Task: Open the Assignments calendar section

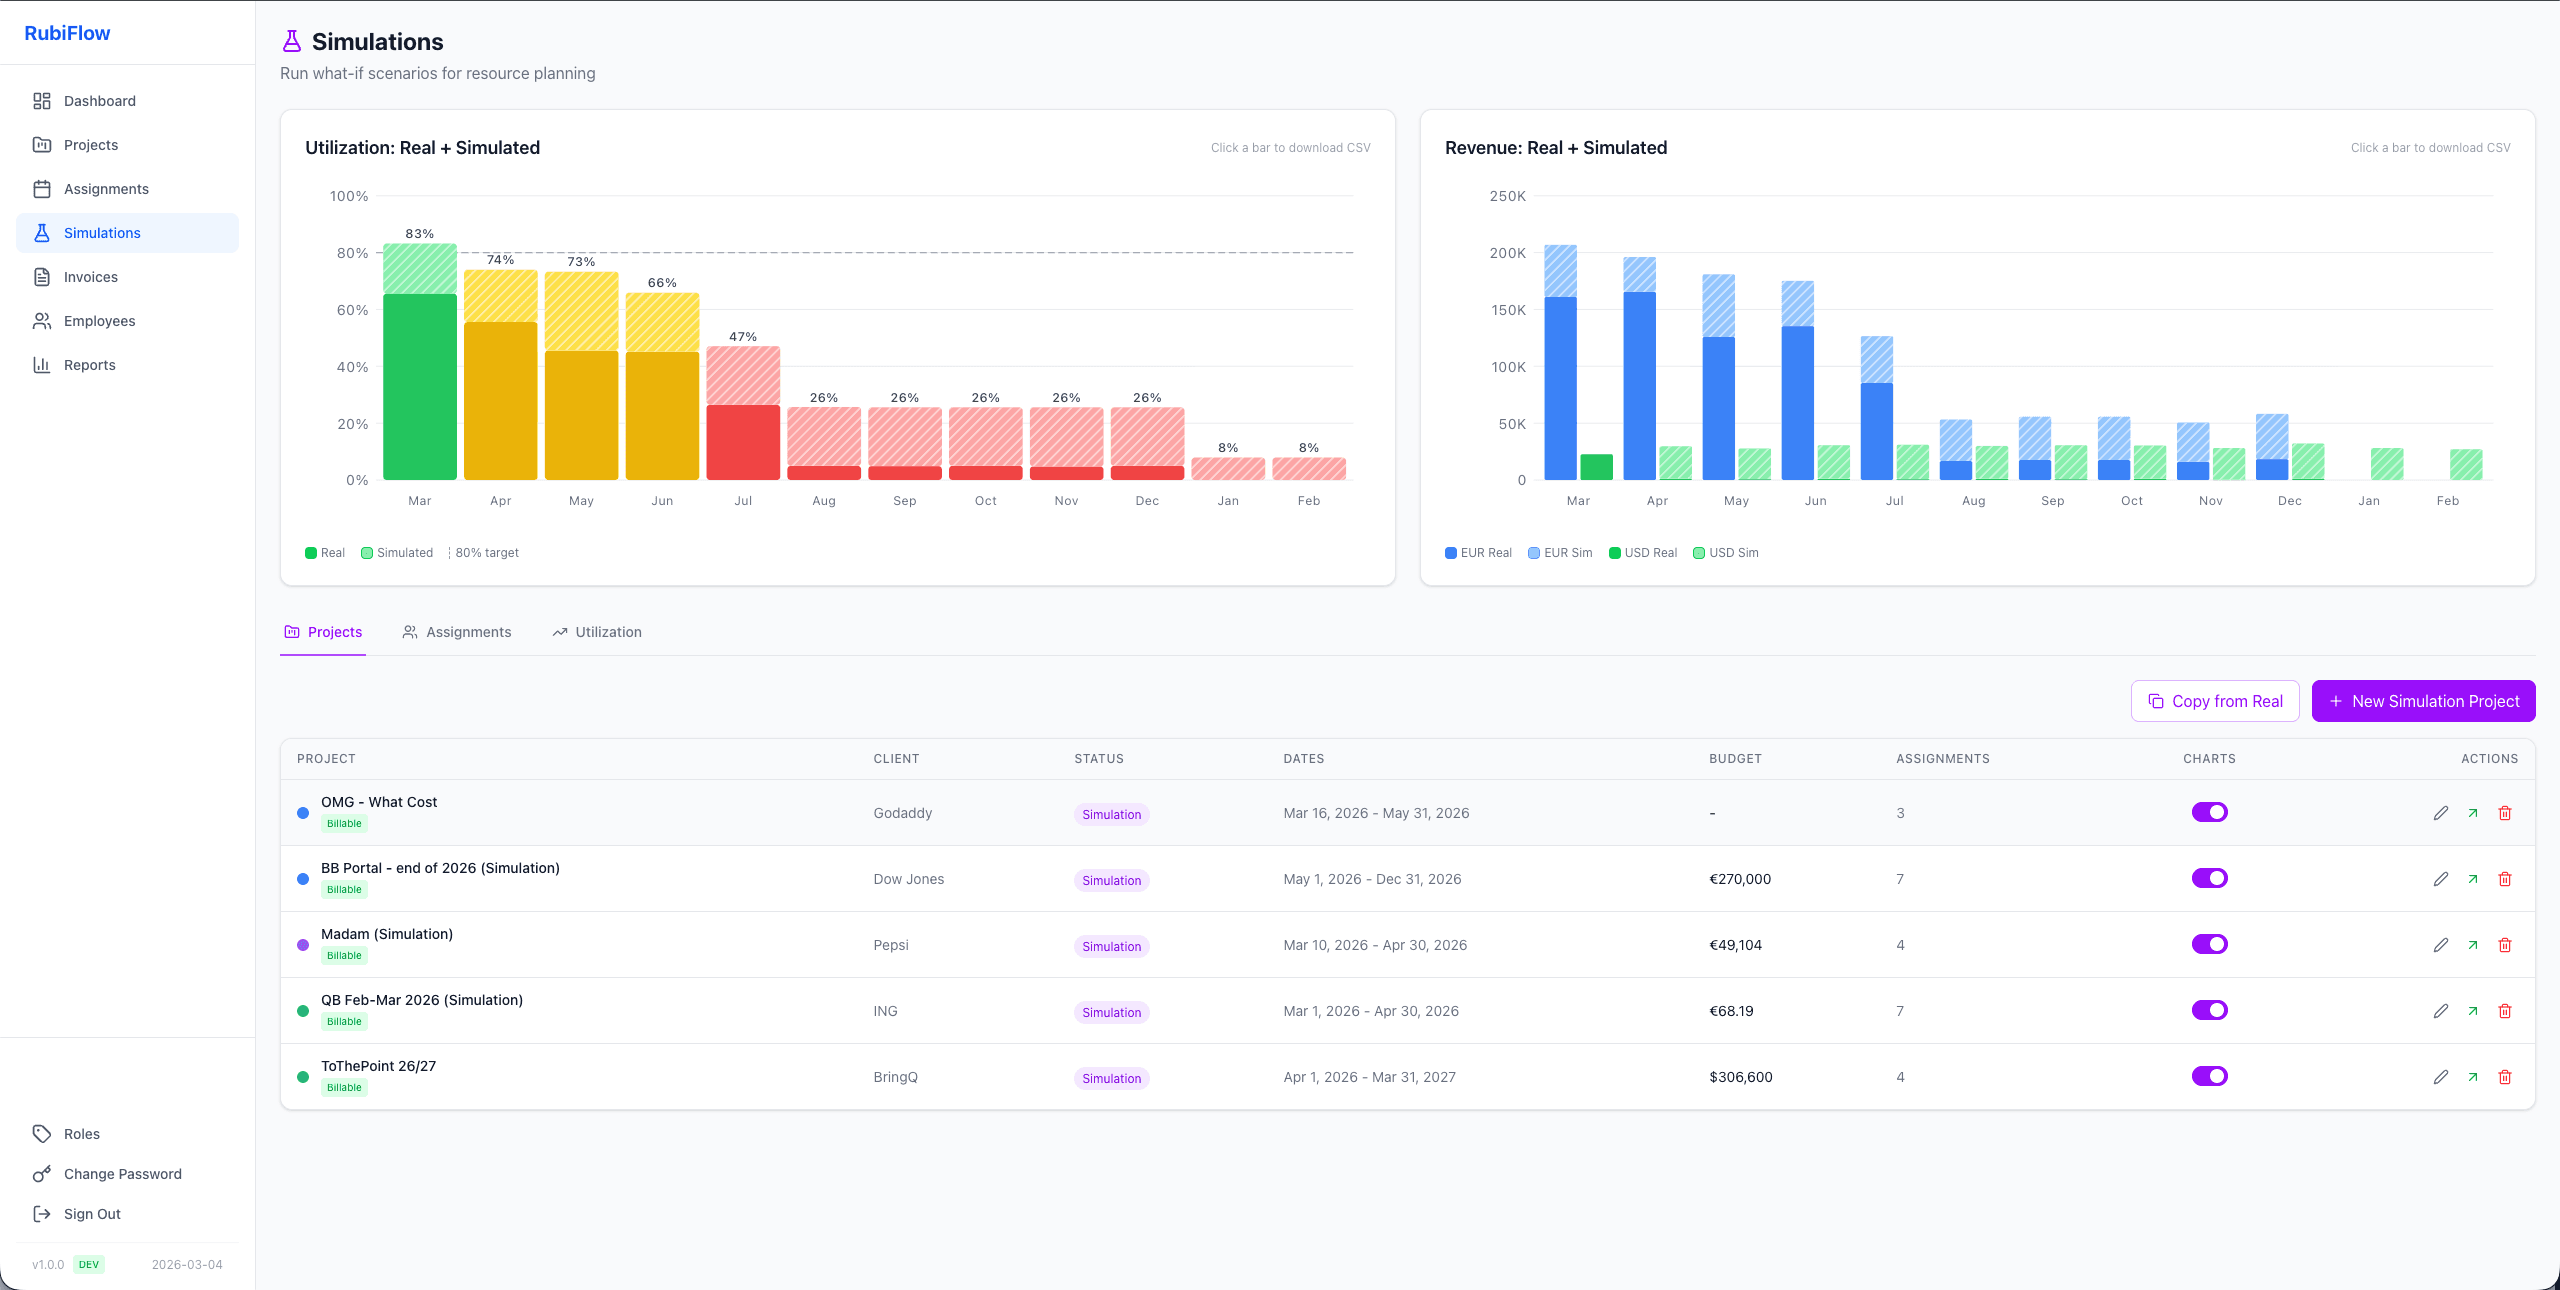Action: coord(105,188)
